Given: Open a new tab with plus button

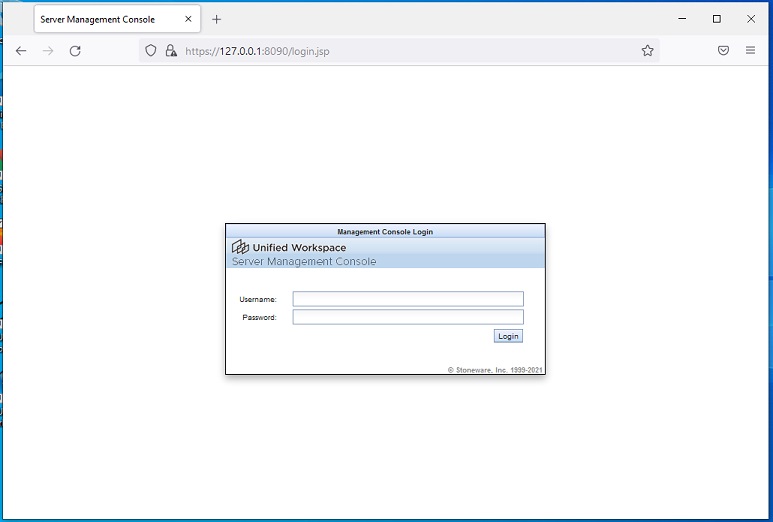Looking at the screenshot, I should (217, 19).
